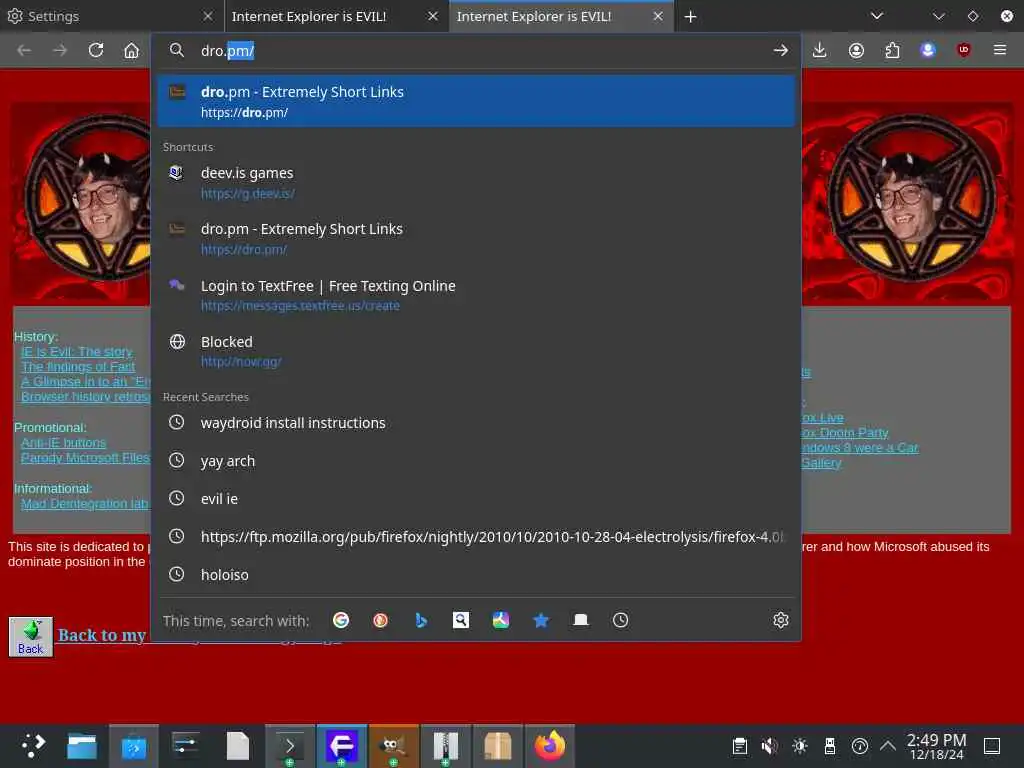Viewport: 1024px width, 768px height.
Task: Open the Blocked novr.gg shortcut
Action: [476, 351]
